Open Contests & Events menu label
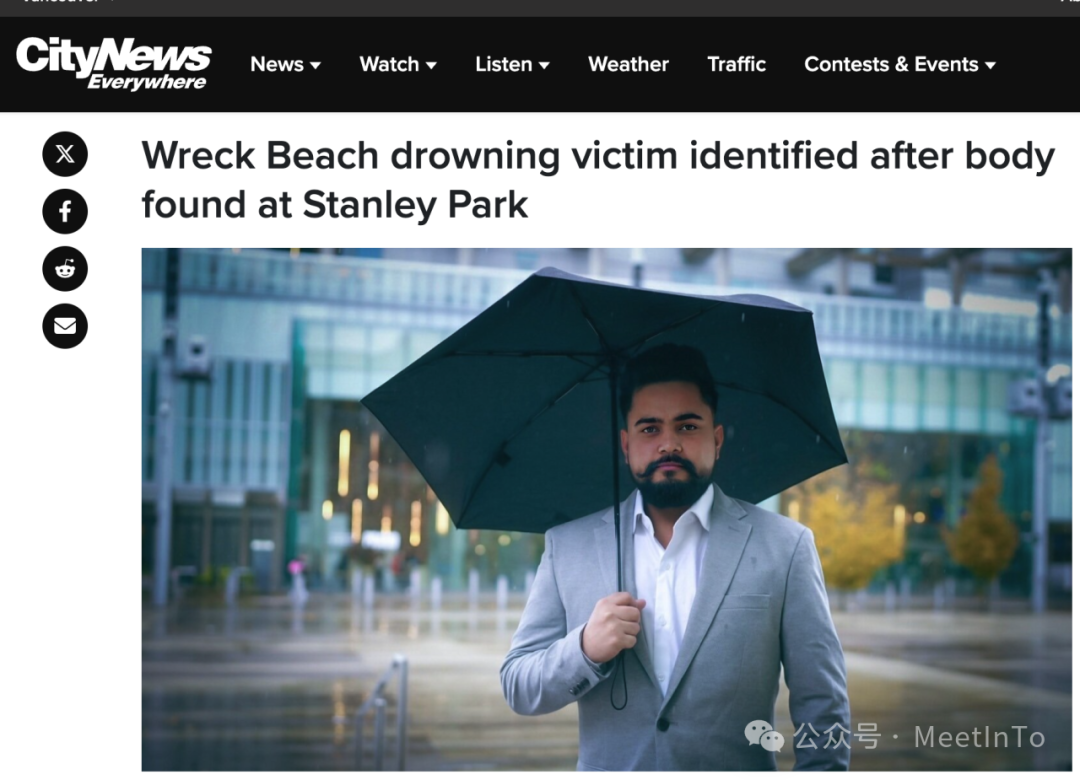This screenshot has height=780, width=1080. 891,64
